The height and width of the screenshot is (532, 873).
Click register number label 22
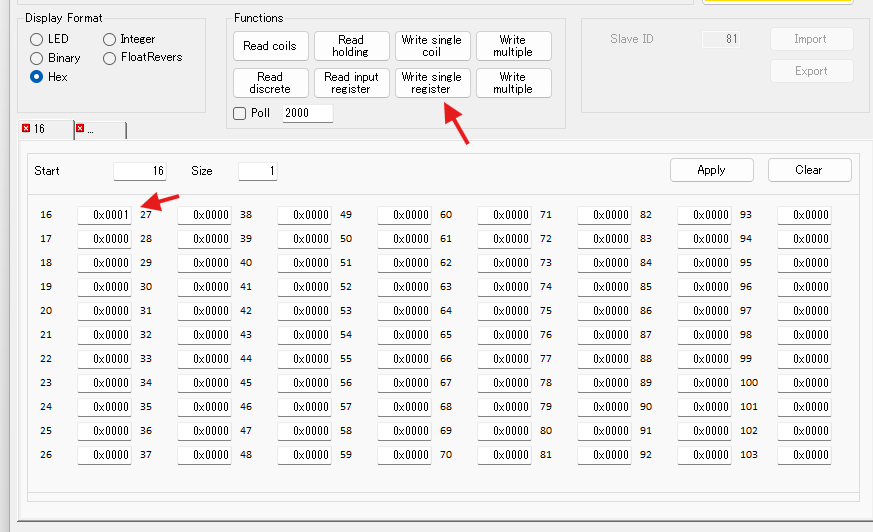pyautogui.click(x=46, y=359)
